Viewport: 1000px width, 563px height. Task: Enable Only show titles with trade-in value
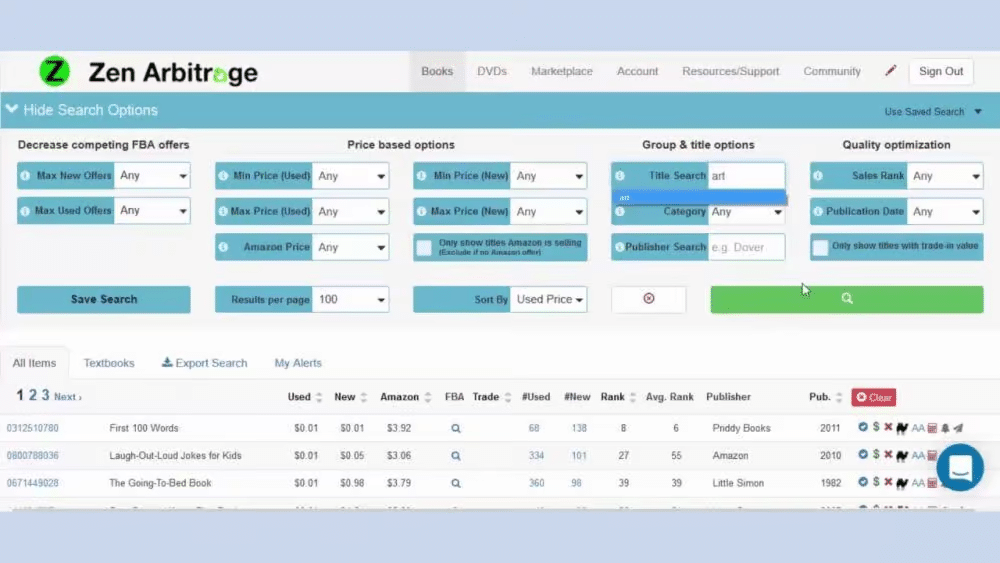tap(821, 247)
